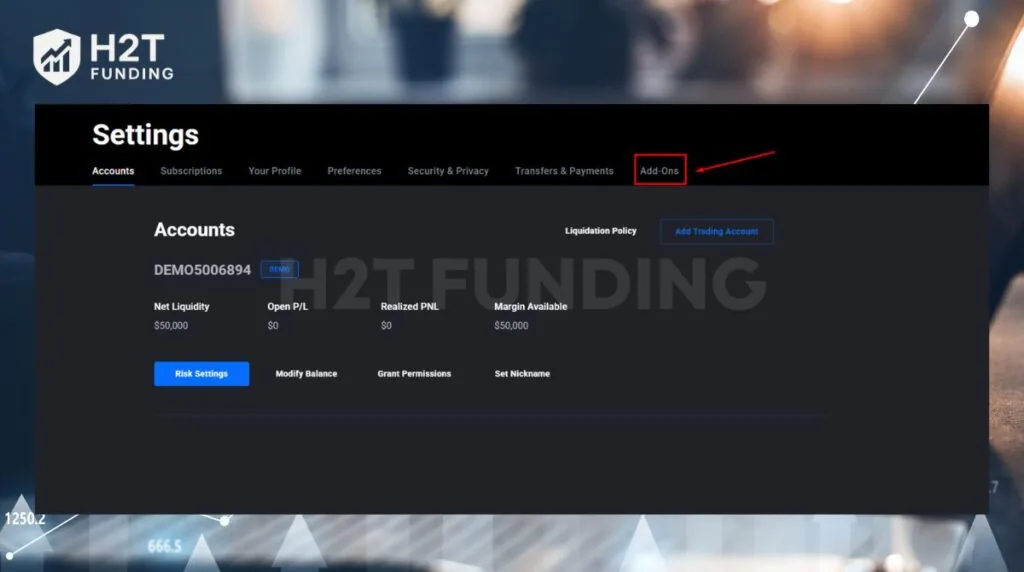Open the Accounts tab
This screenshot has width=1024, height=572.
pos(113,171)
